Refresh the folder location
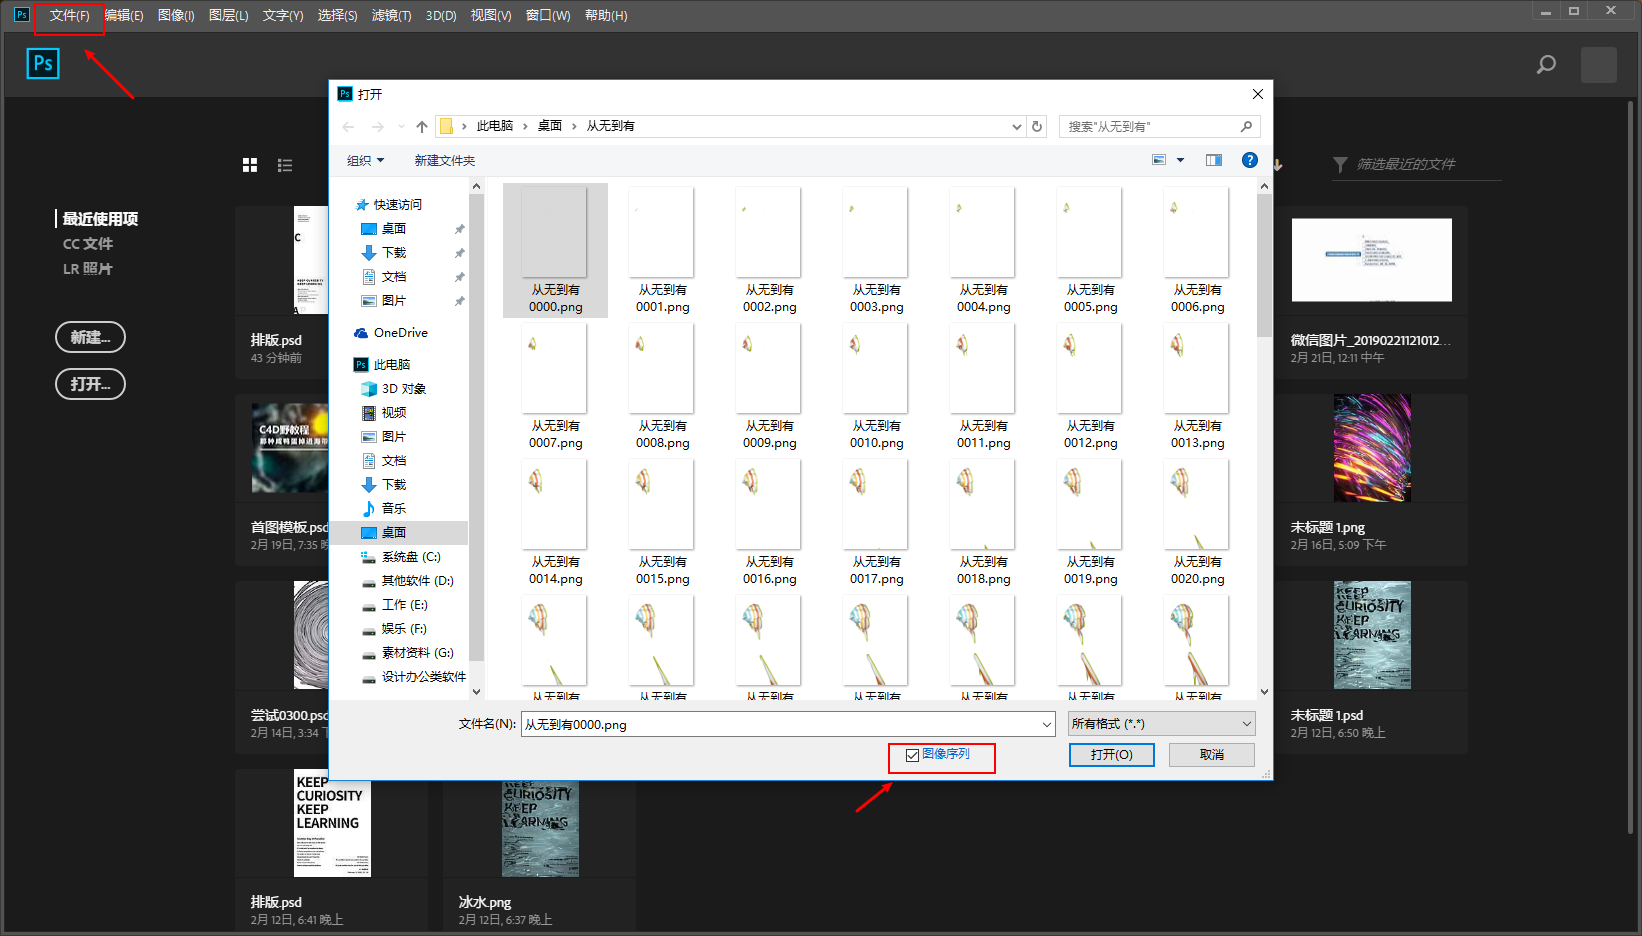Viewport: 1642px width, 936px height. [x=1037, y=127]
